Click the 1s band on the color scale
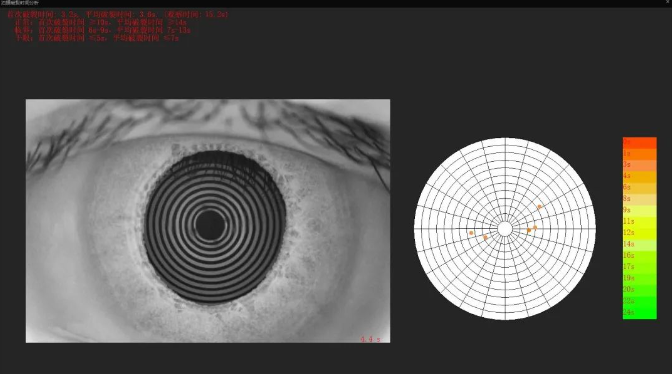 (639, 154)
